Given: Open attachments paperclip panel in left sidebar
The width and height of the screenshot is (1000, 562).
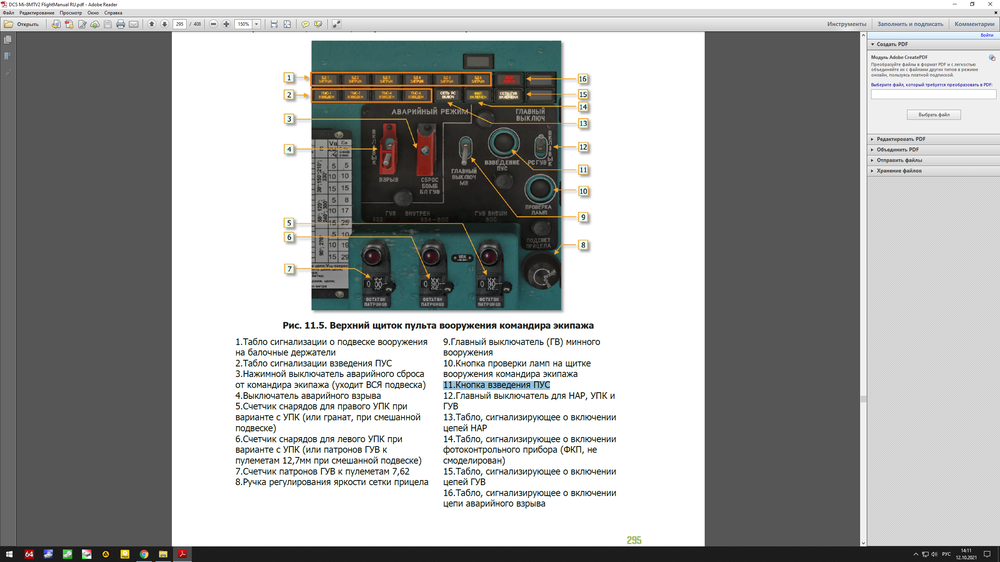Looking at the screenshot, I should pyautogui.click(x=8, y=73).
